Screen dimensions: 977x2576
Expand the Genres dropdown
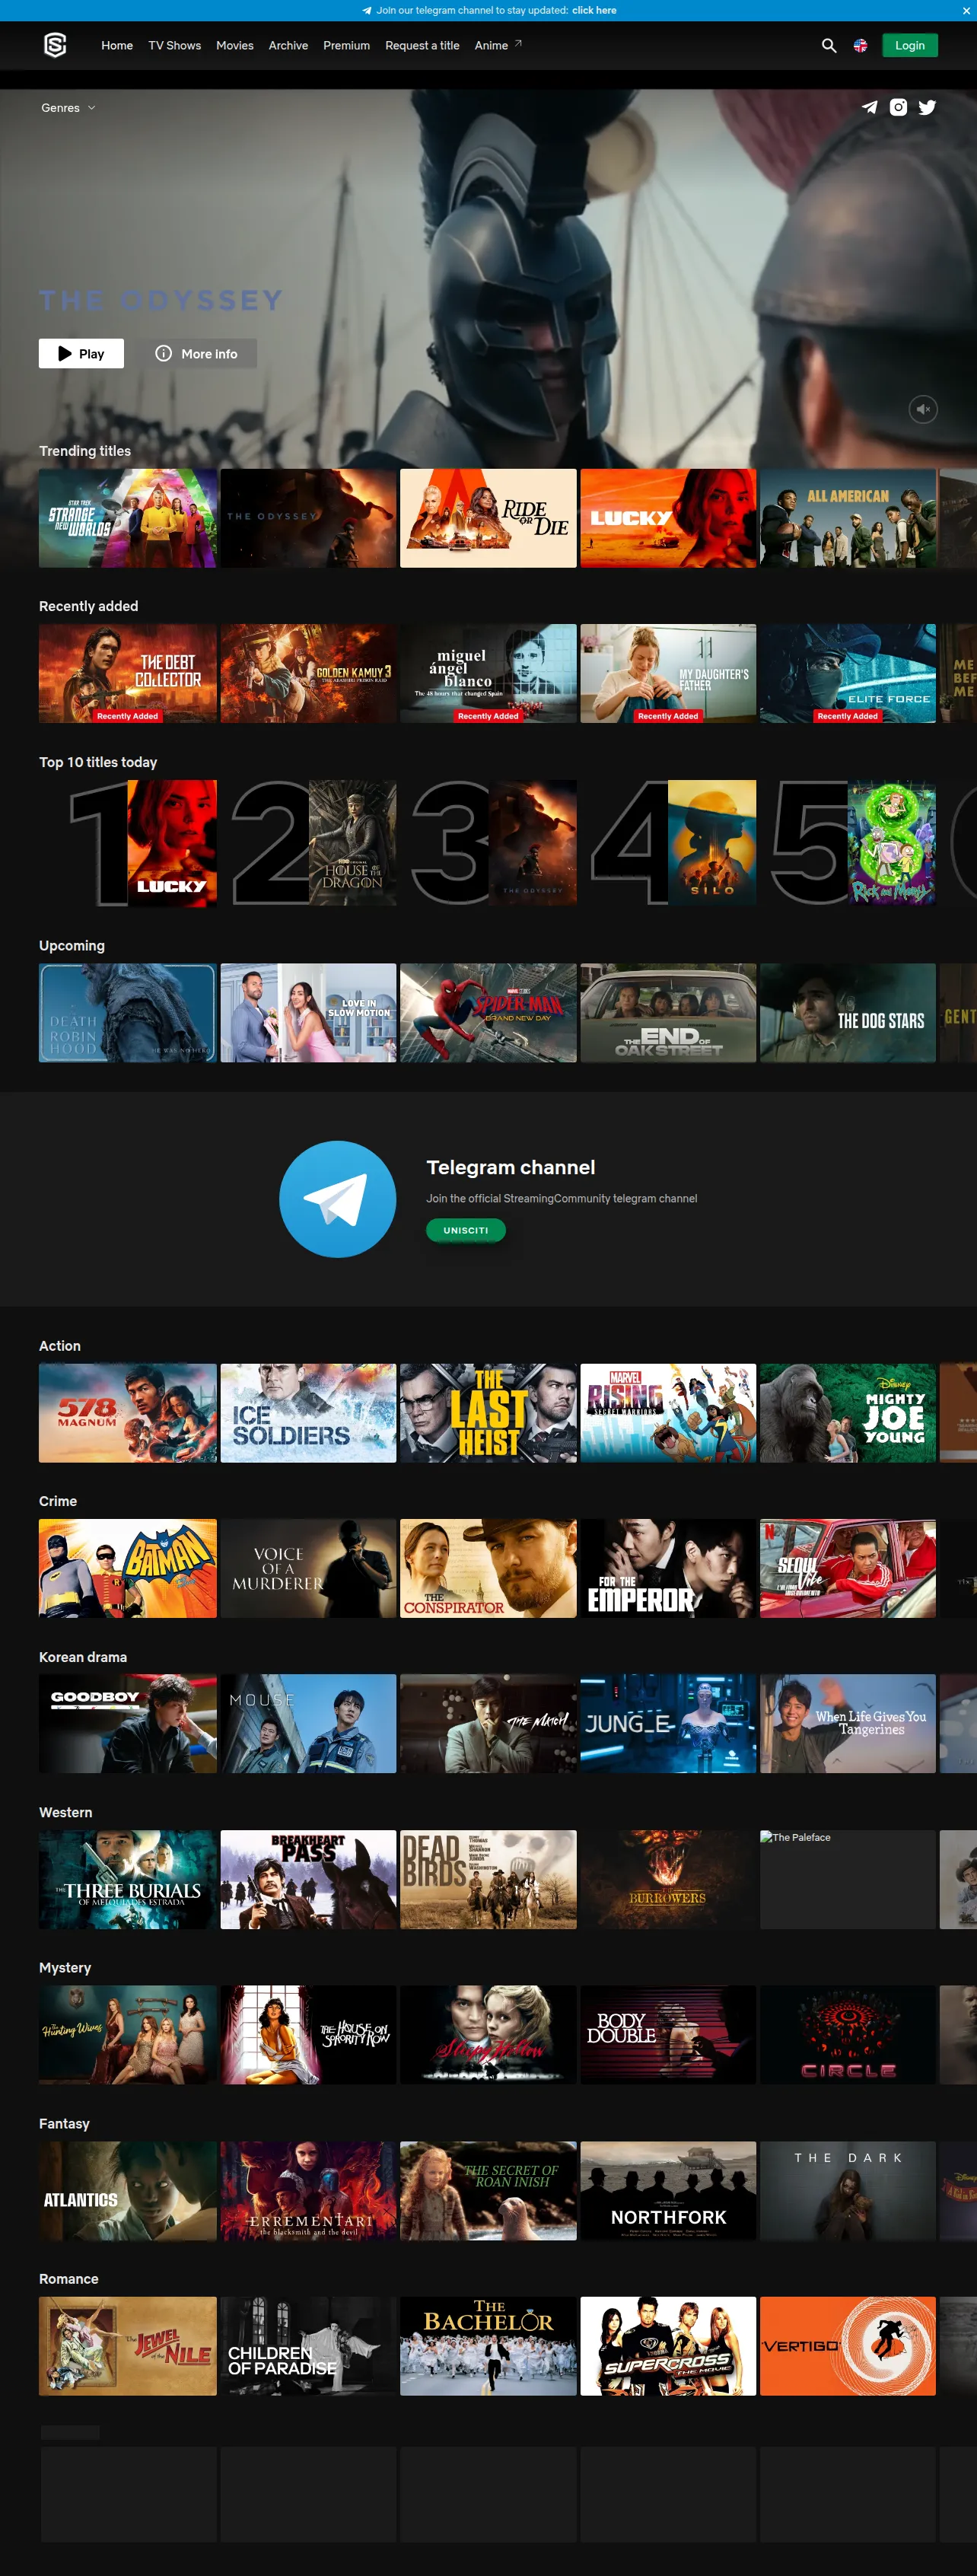pyautogui.click(x=68, y=108)
